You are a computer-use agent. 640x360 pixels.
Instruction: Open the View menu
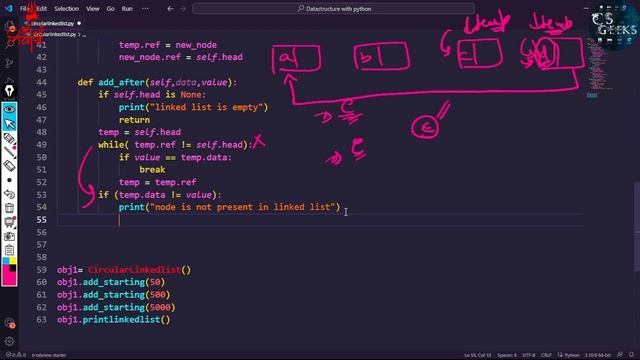pos(93,9)
